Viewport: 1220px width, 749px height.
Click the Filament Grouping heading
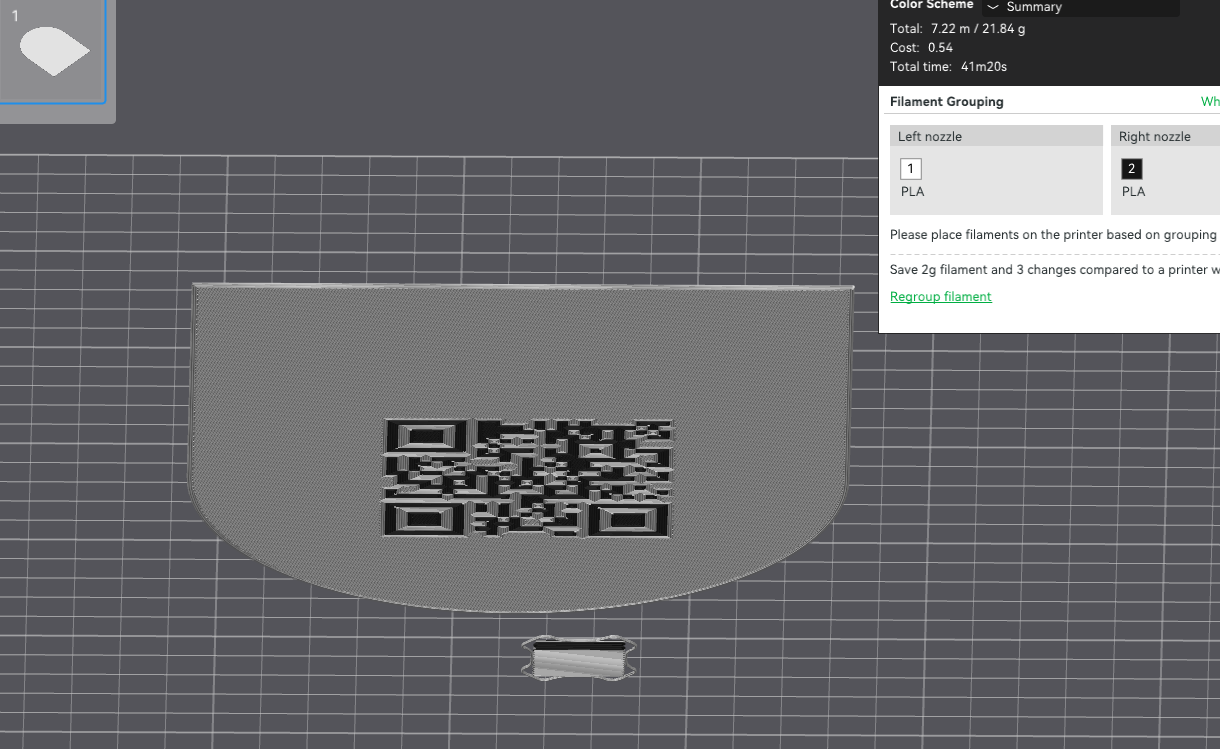(x=947, y=101)
